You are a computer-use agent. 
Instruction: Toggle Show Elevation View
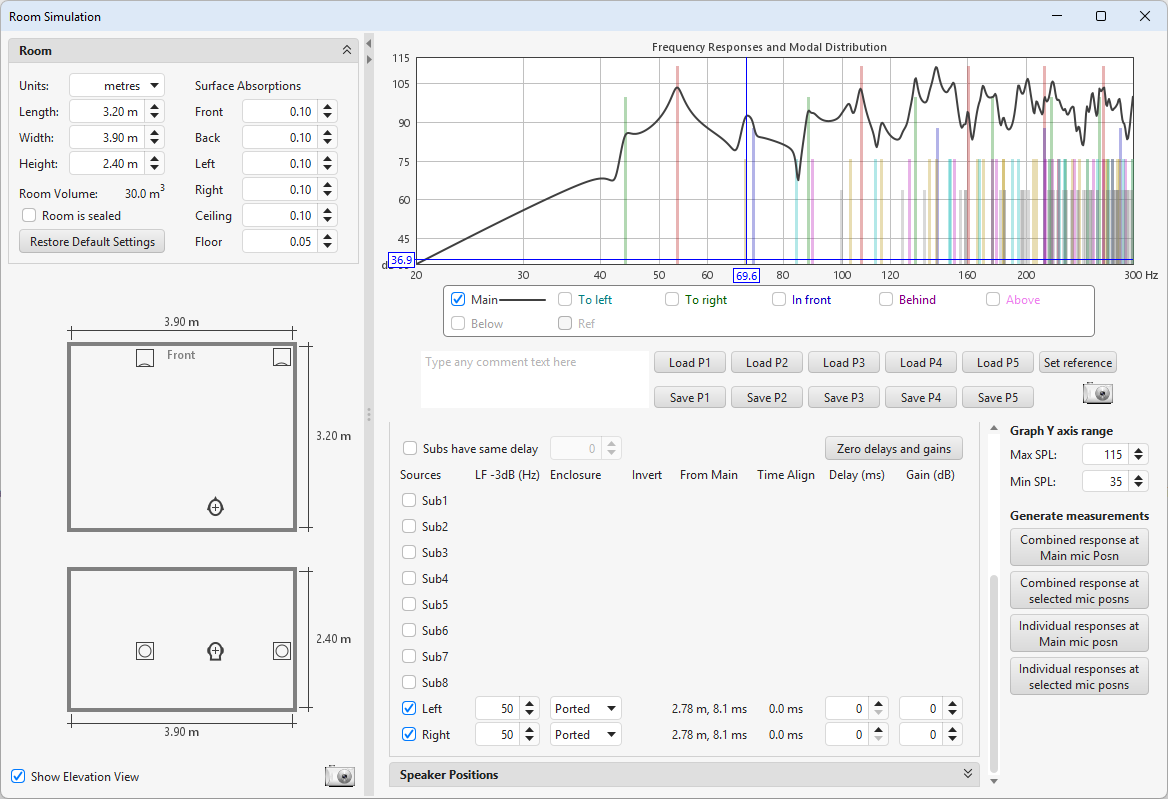[x=18, y=776]
